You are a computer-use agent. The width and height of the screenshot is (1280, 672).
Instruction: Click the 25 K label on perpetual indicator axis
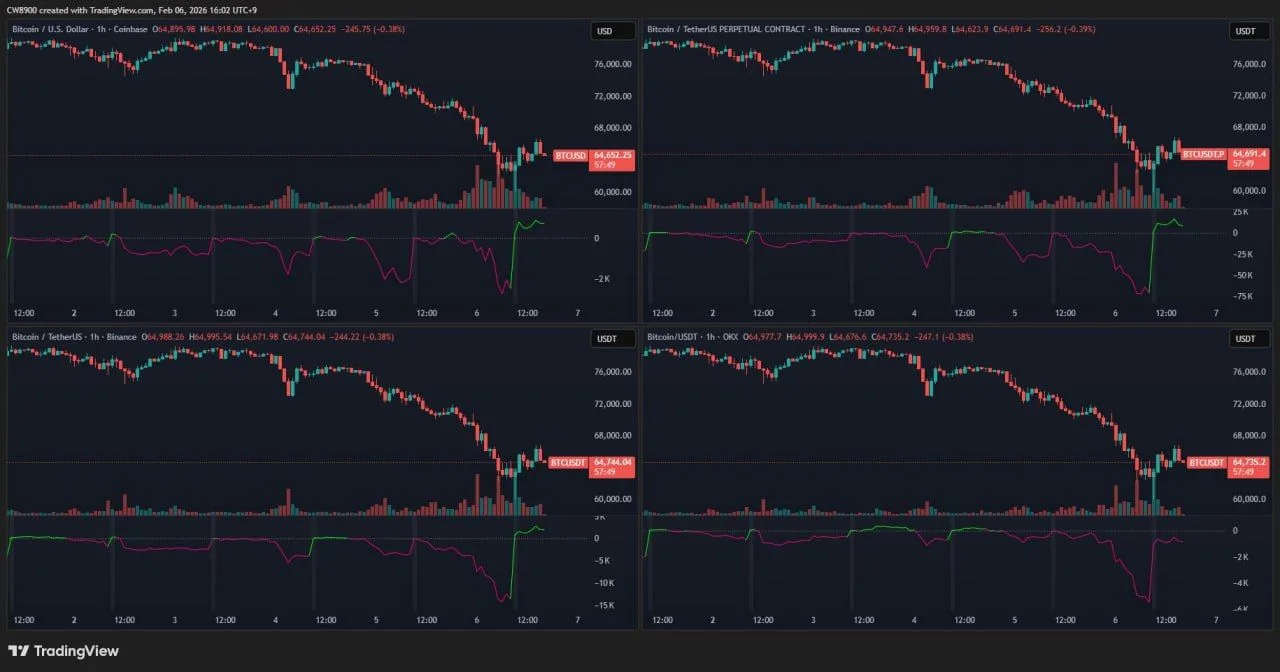click(x=1240, y=212)
